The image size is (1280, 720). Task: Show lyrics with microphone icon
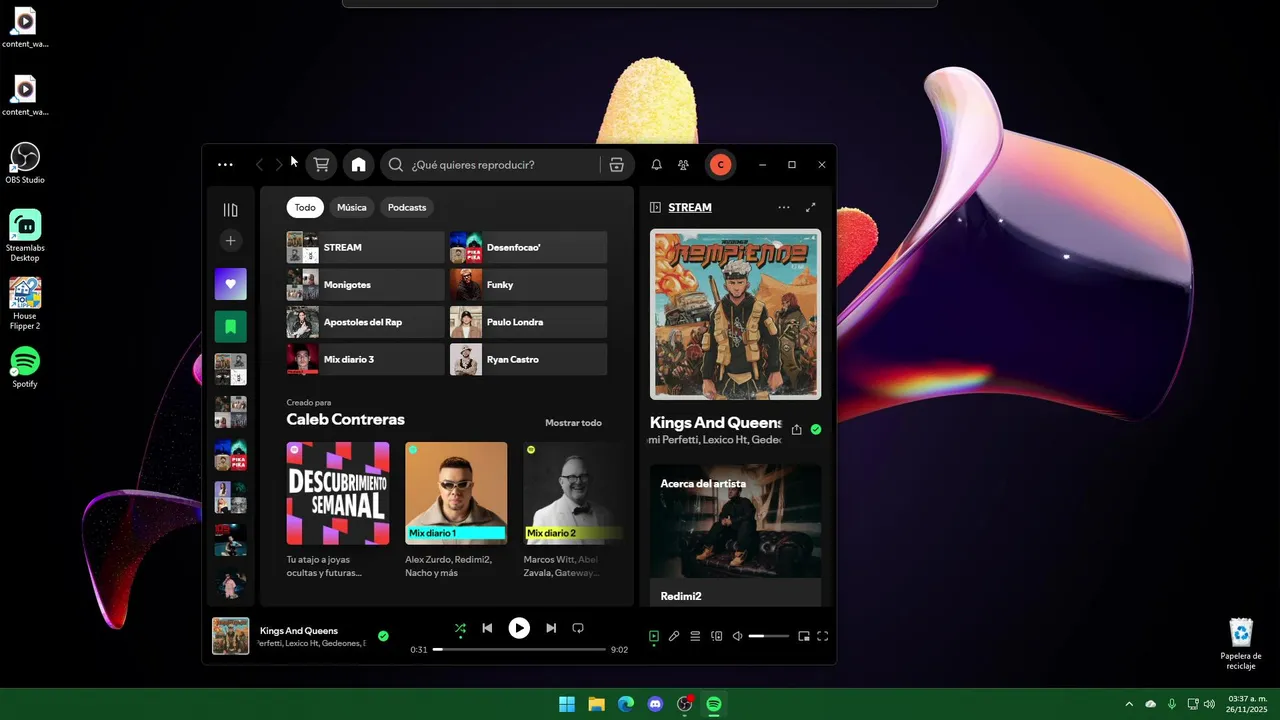click(674, 636)
